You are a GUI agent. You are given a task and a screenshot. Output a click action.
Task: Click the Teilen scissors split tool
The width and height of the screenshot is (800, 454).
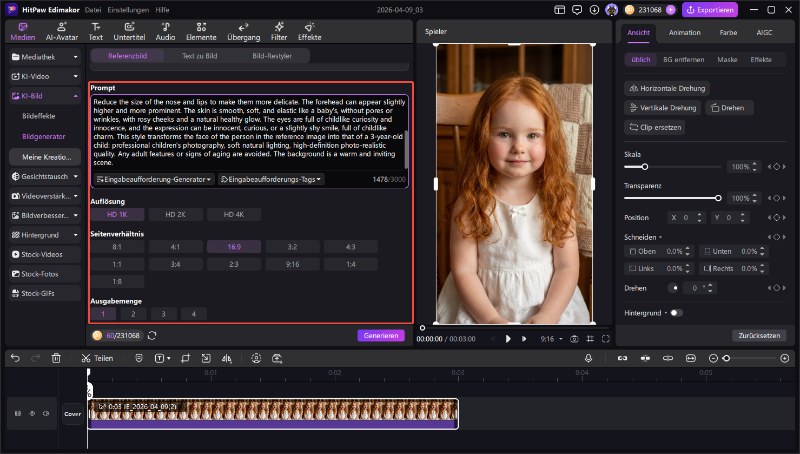(x=97, y=357)
